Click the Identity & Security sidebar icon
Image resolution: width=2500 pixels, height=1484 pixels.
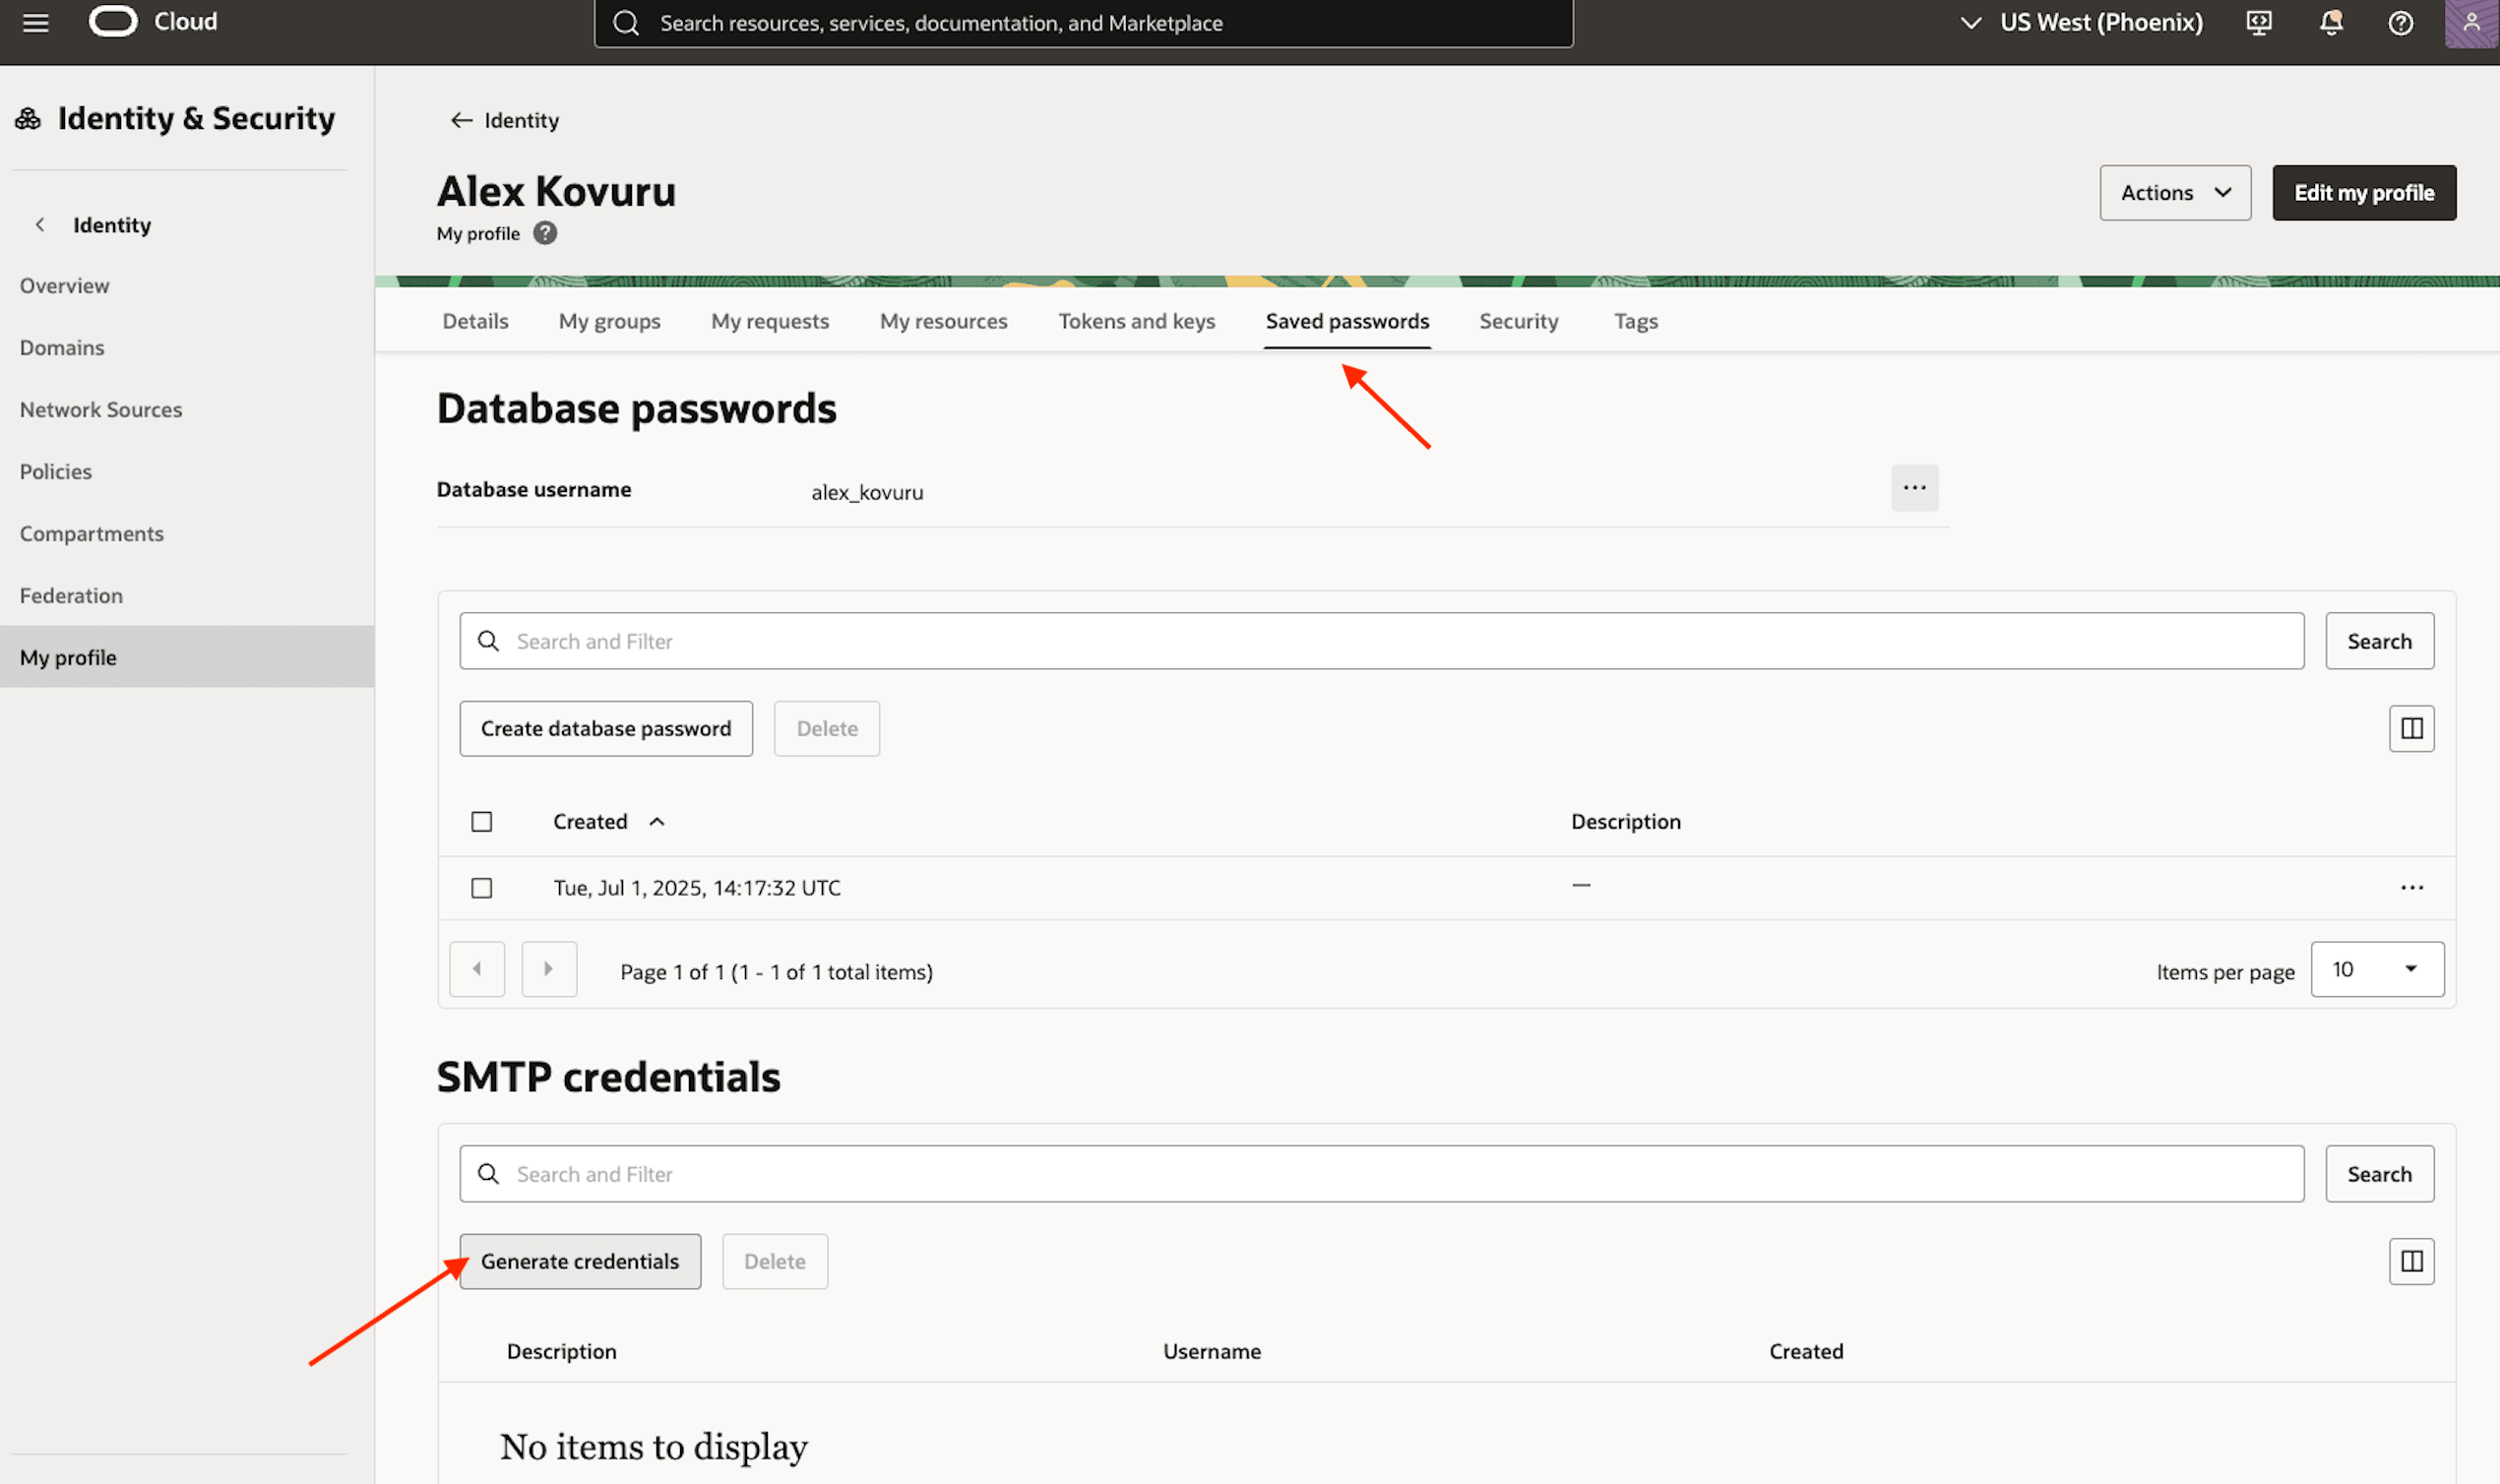[28, 117]
